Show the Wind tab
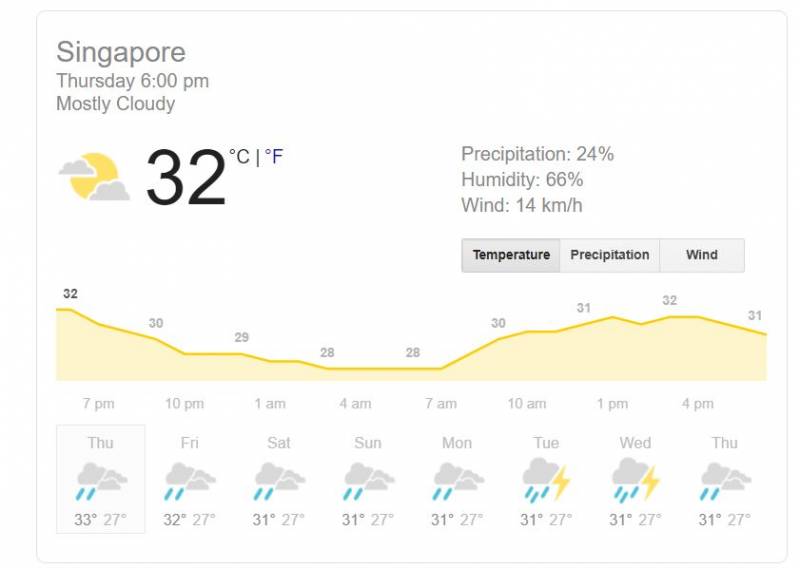Screen dimensions: 800x568 (702, 255)
